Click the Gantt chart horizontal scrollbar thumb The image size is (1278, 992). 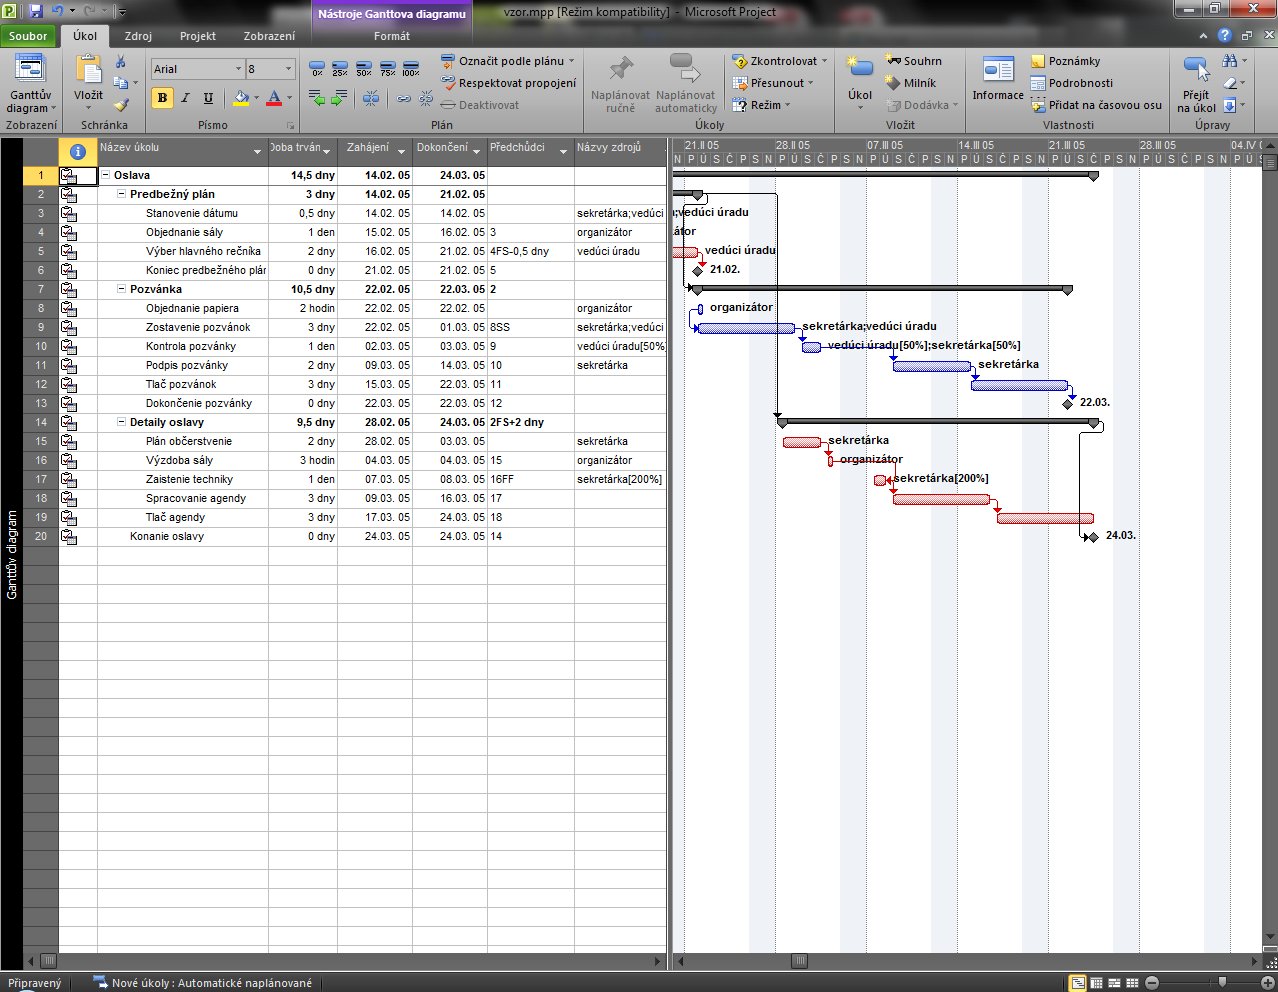pyautogui.click(x=799, y=962)
